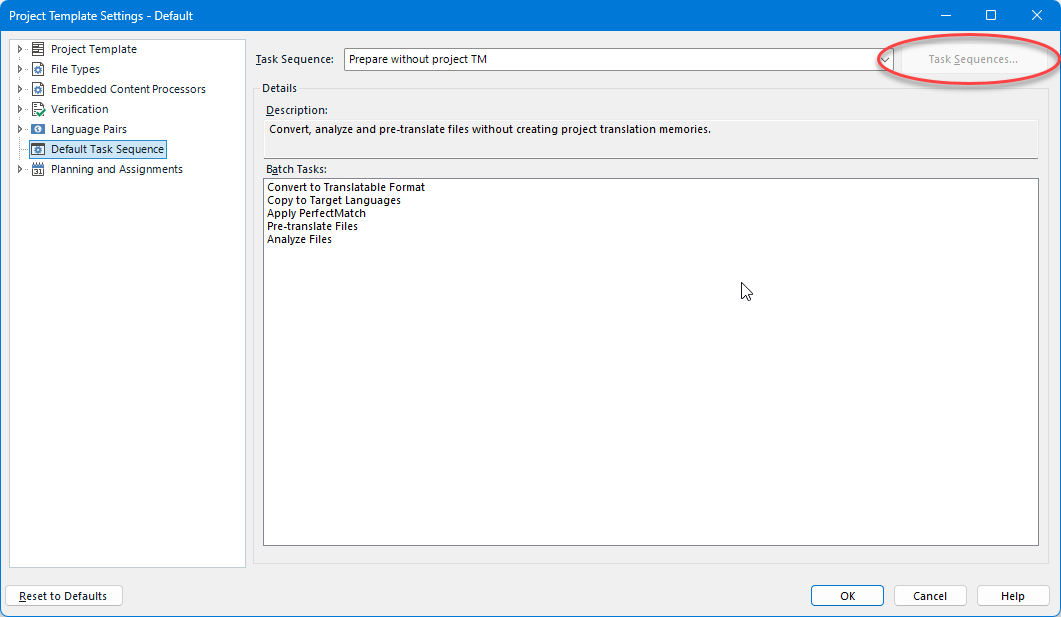Close the Project Template Settings dialog
The width and height of the screenshot is (1061, 617).
pyautogui.click(x=1036, y=15)
